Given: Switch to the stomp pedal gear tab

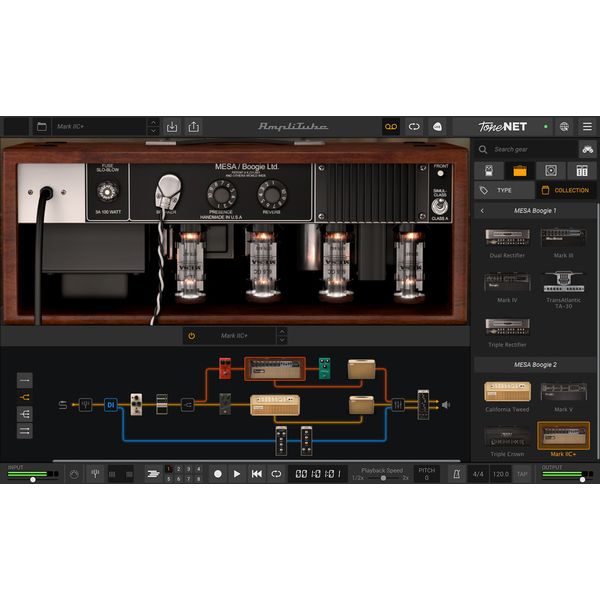Looking at the screenshot, I should [489, 171].
